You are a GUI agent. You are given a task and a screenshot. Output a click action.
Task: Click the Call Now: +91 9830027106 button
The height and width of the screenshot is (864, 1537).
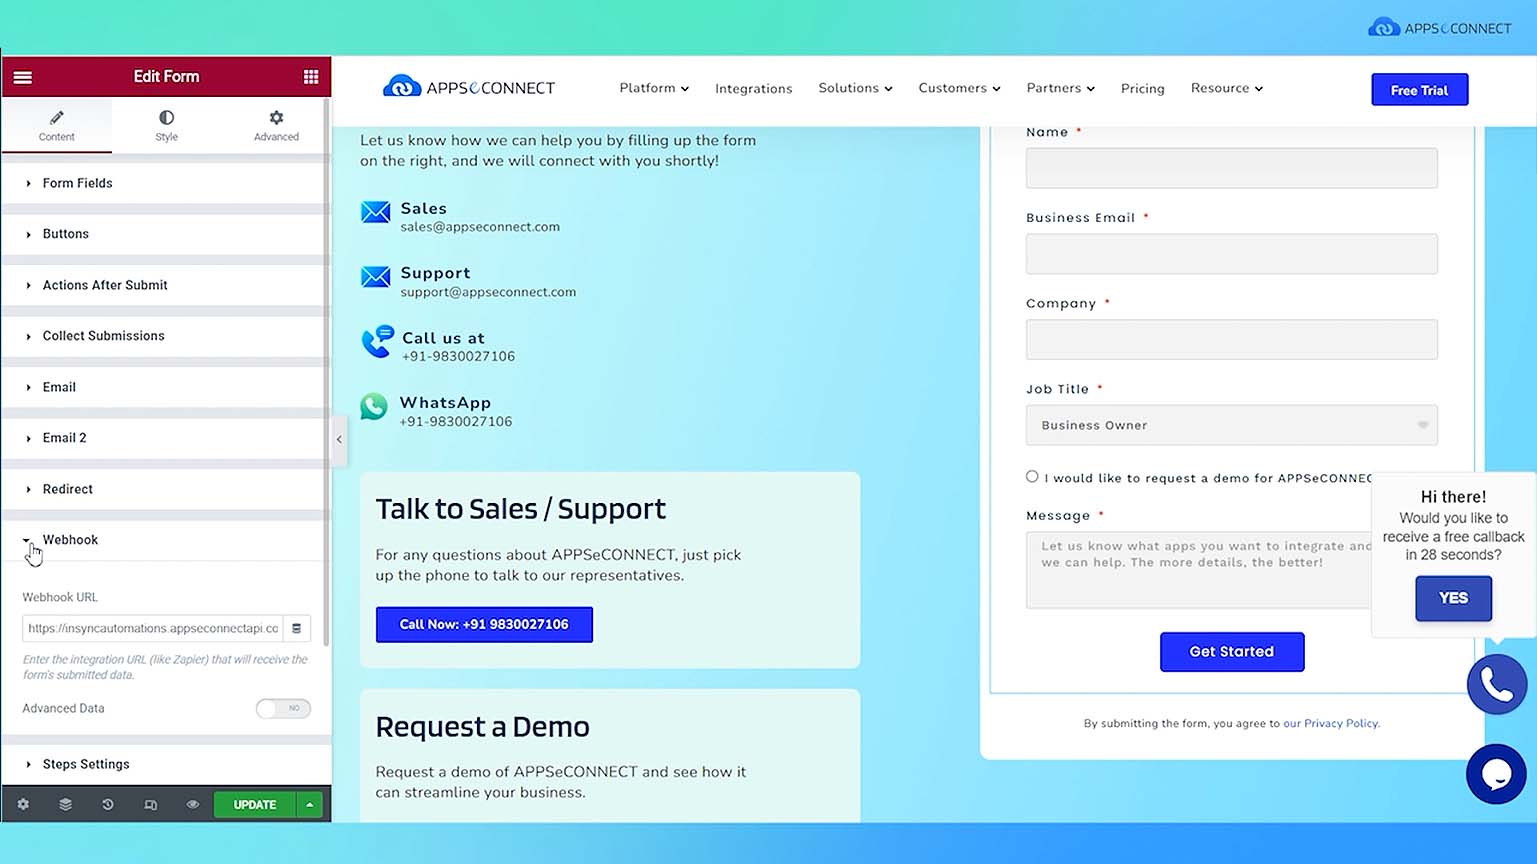484,624
